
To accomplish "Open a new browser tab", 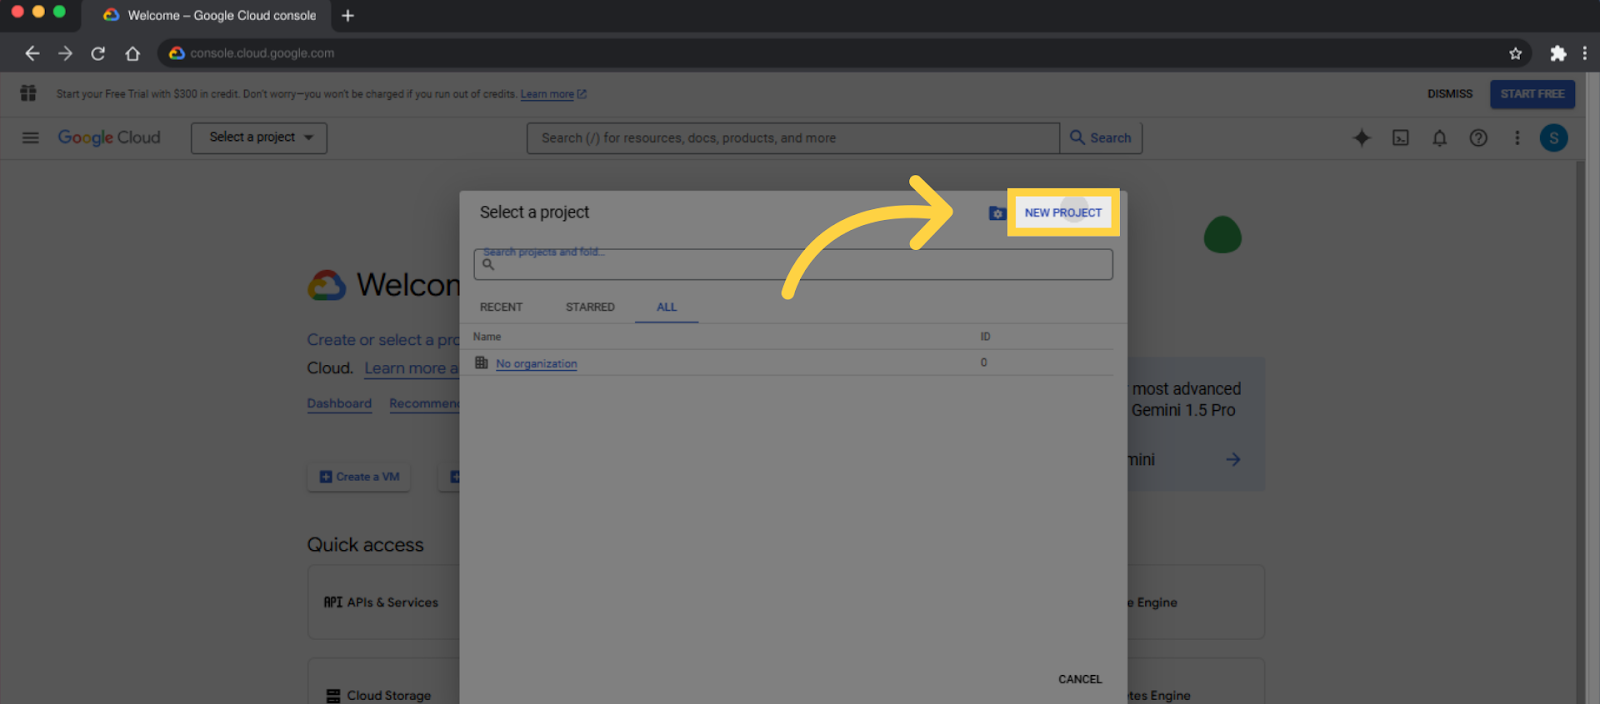I will click(x=348, y=15).
